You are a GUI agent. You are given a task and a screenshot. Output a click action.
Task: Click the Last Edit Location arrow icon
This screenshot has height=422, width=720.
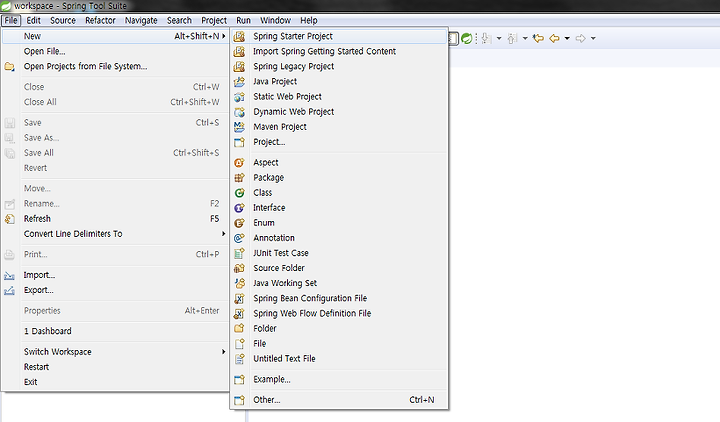click(538, 39)
